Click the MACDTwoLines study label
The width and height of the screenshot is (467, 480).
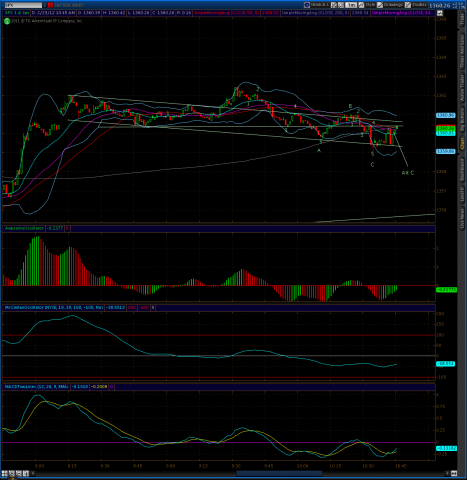coord(37,387)
